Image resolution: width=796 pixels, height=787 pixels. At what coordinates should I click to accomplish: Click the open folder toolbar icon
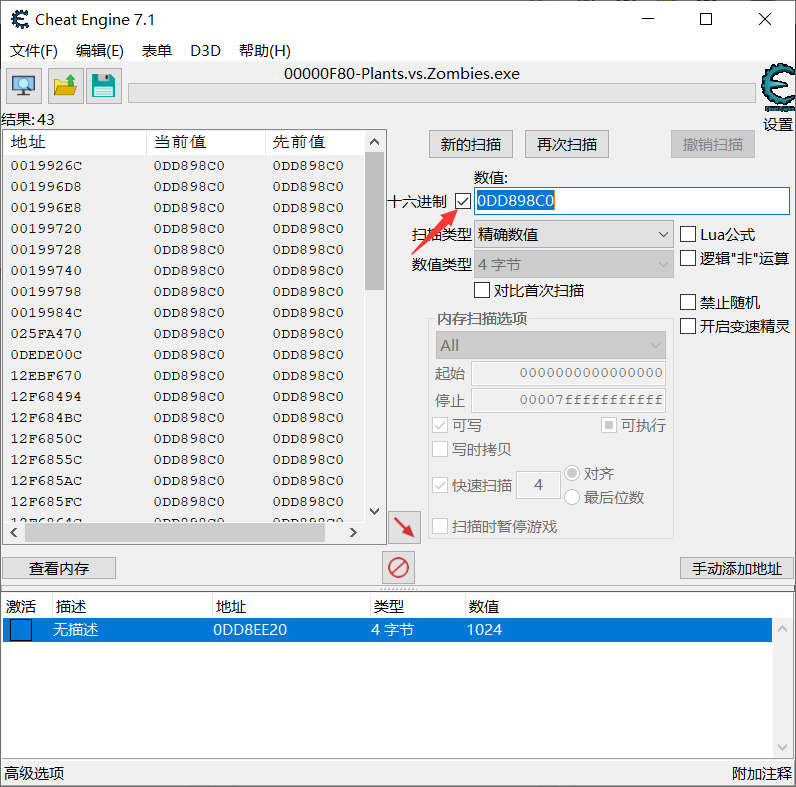(x=66, y=86)
